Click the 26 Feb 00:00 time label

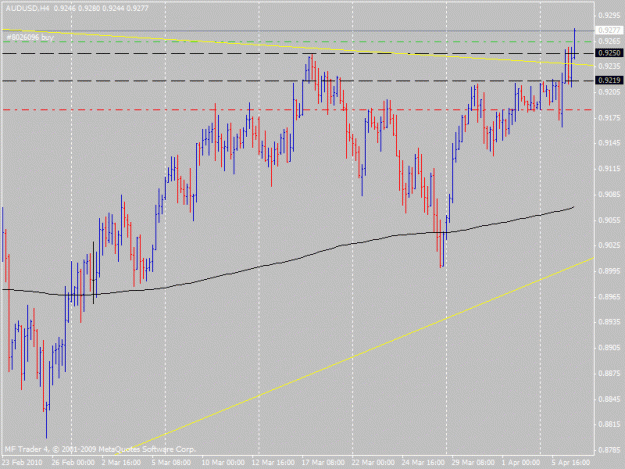[x=73, y=463]
